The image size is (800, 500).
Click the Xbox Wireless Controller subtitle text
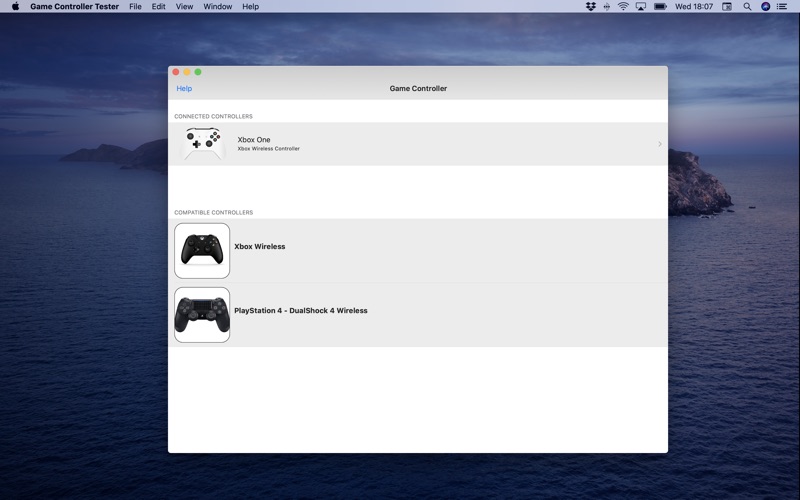click(x=268, y=148)
